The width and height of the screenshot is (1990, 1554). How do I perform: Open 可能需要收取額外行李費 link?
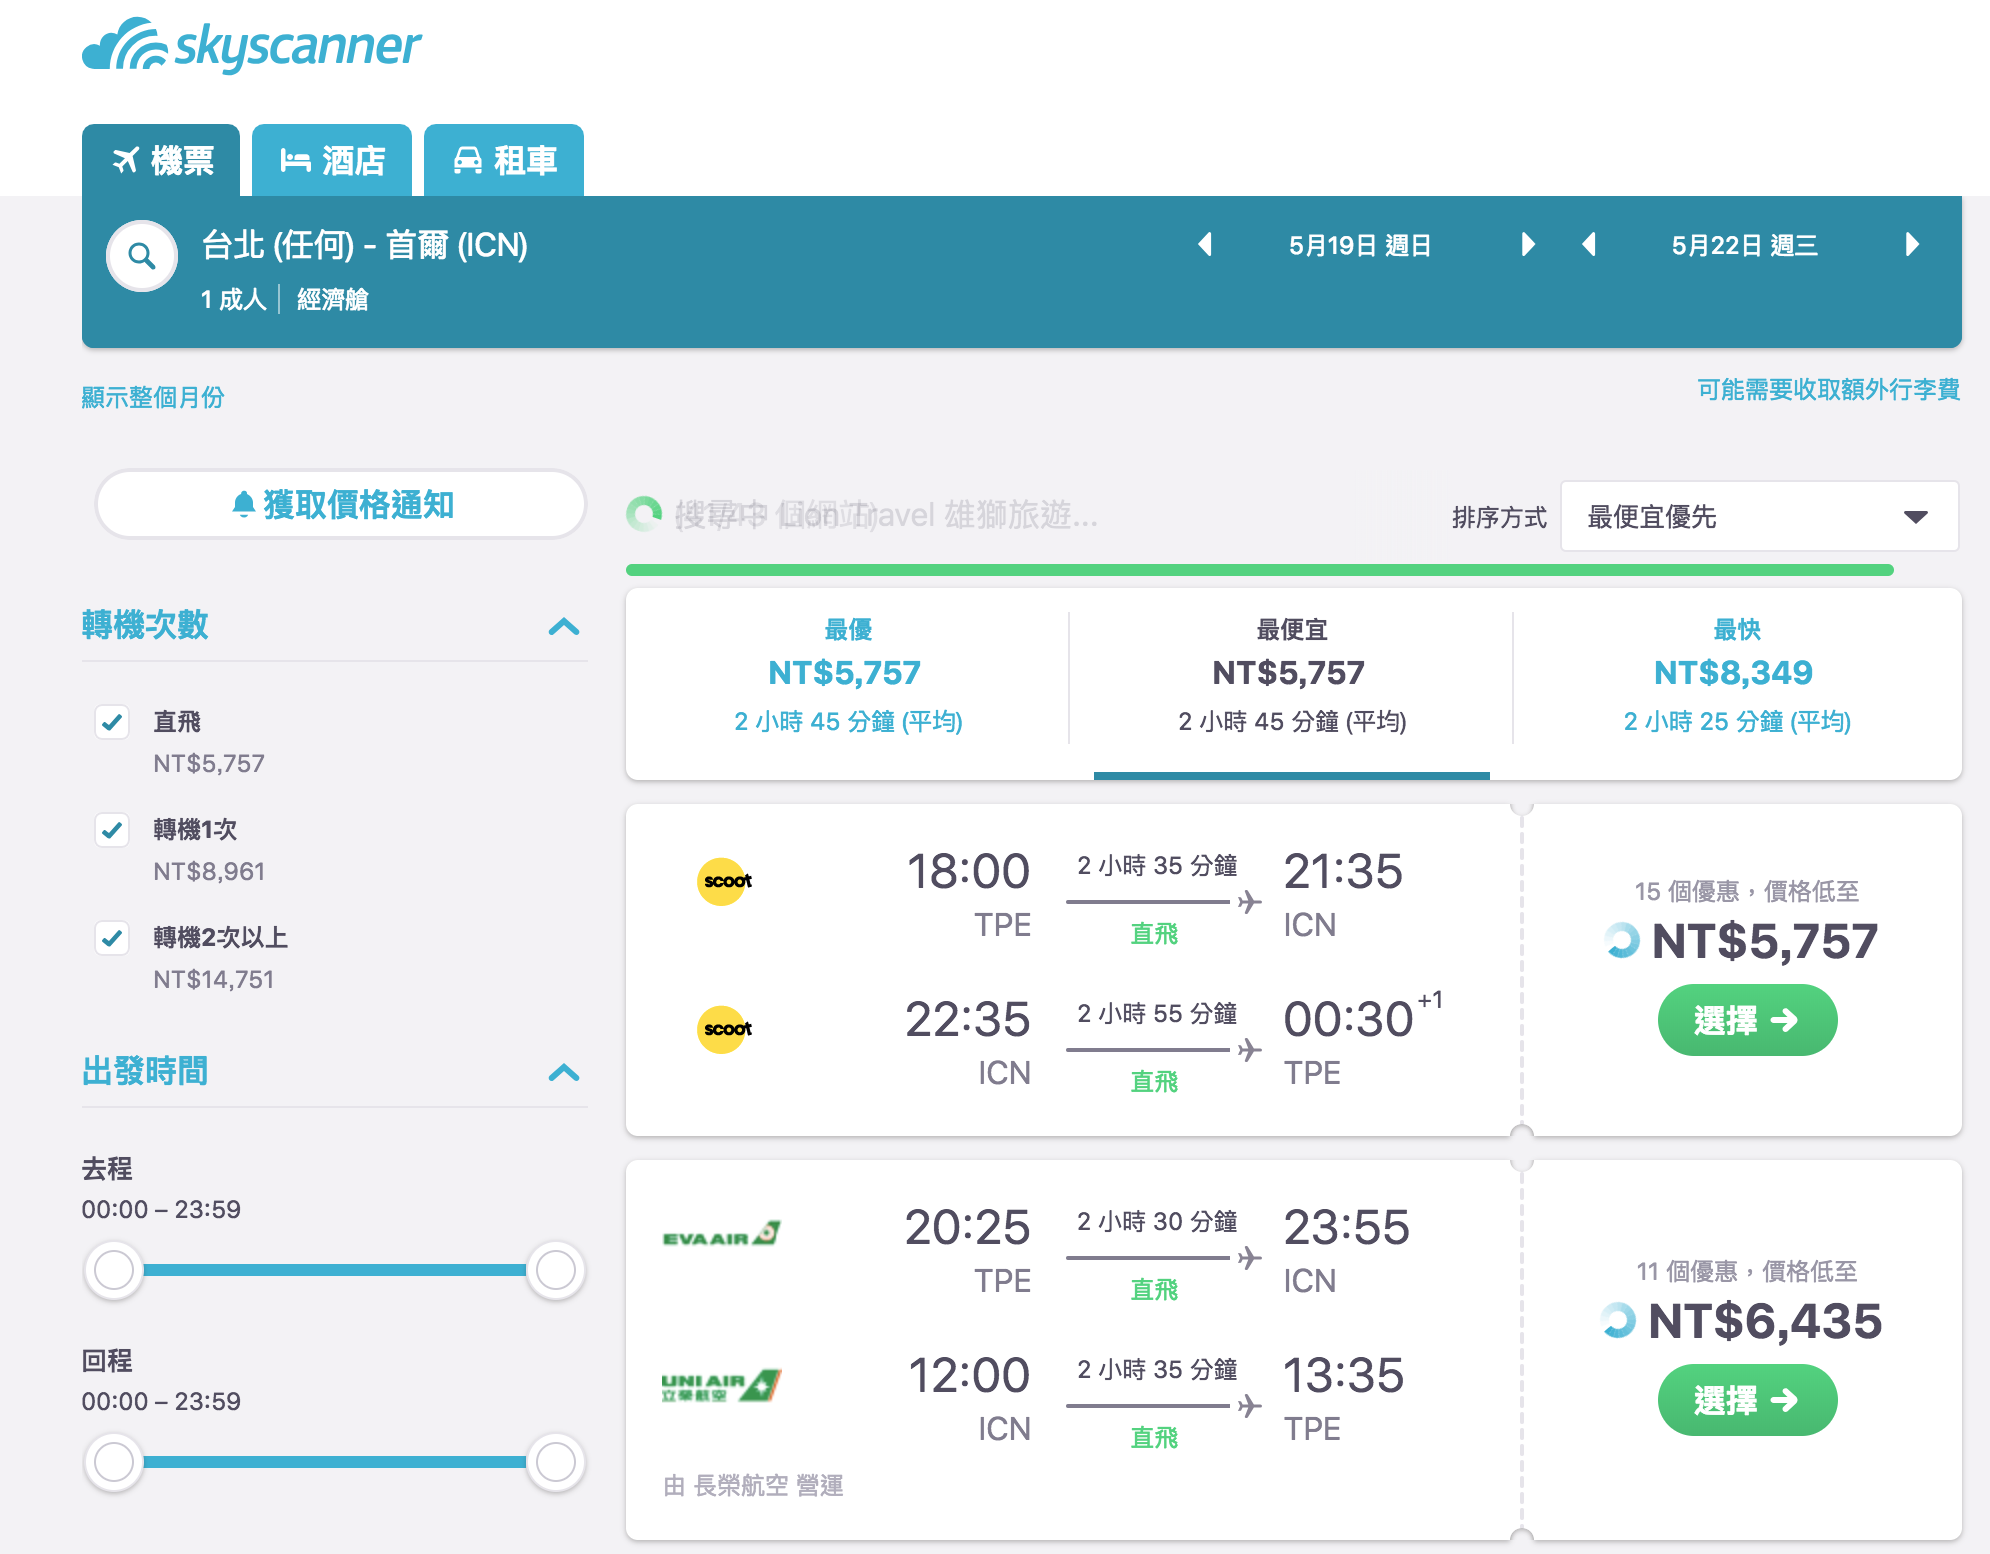[x=1828, y=389]
